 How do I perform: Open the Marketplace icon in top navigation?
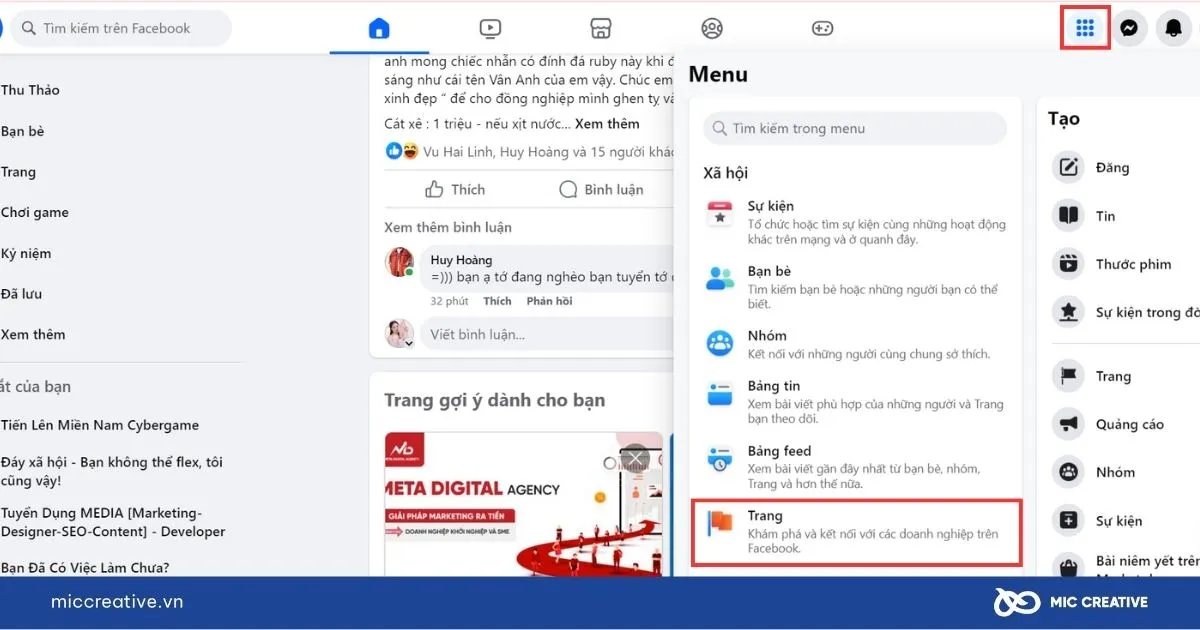pyautogui.click(x=600, y=28)
